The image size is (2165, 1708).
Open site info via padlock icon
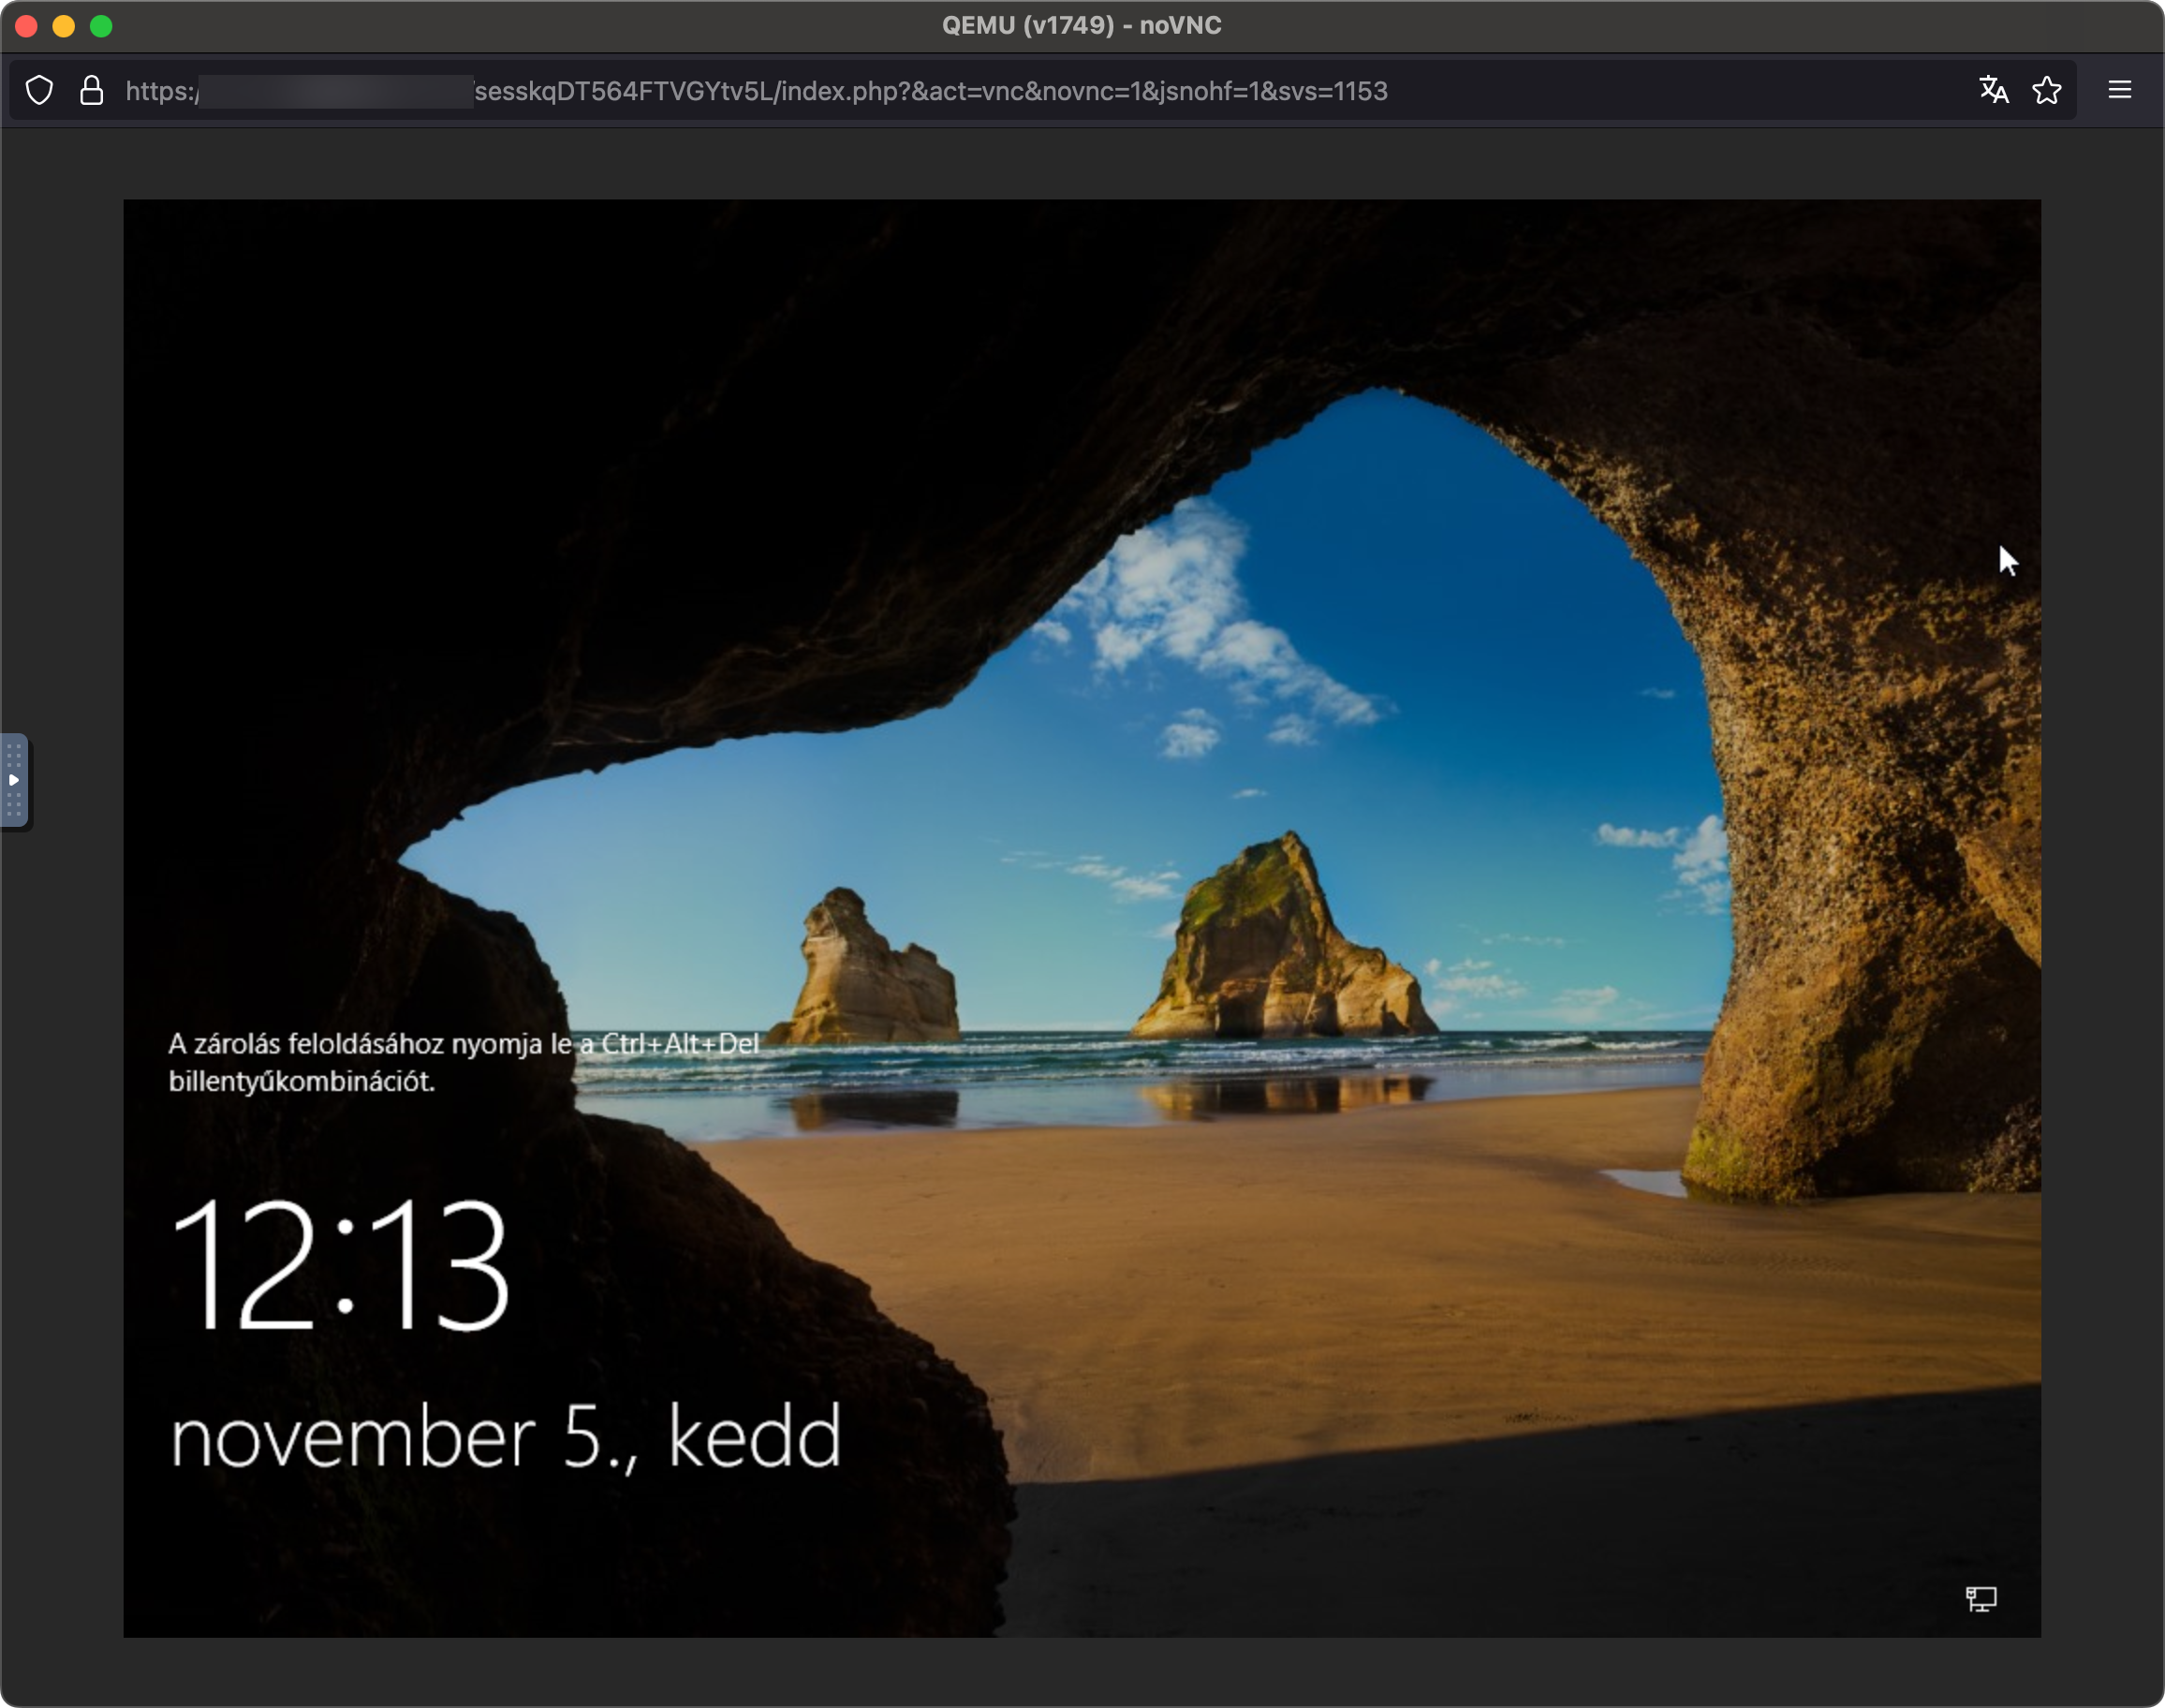pyautogui.click(x=91, y=91)
